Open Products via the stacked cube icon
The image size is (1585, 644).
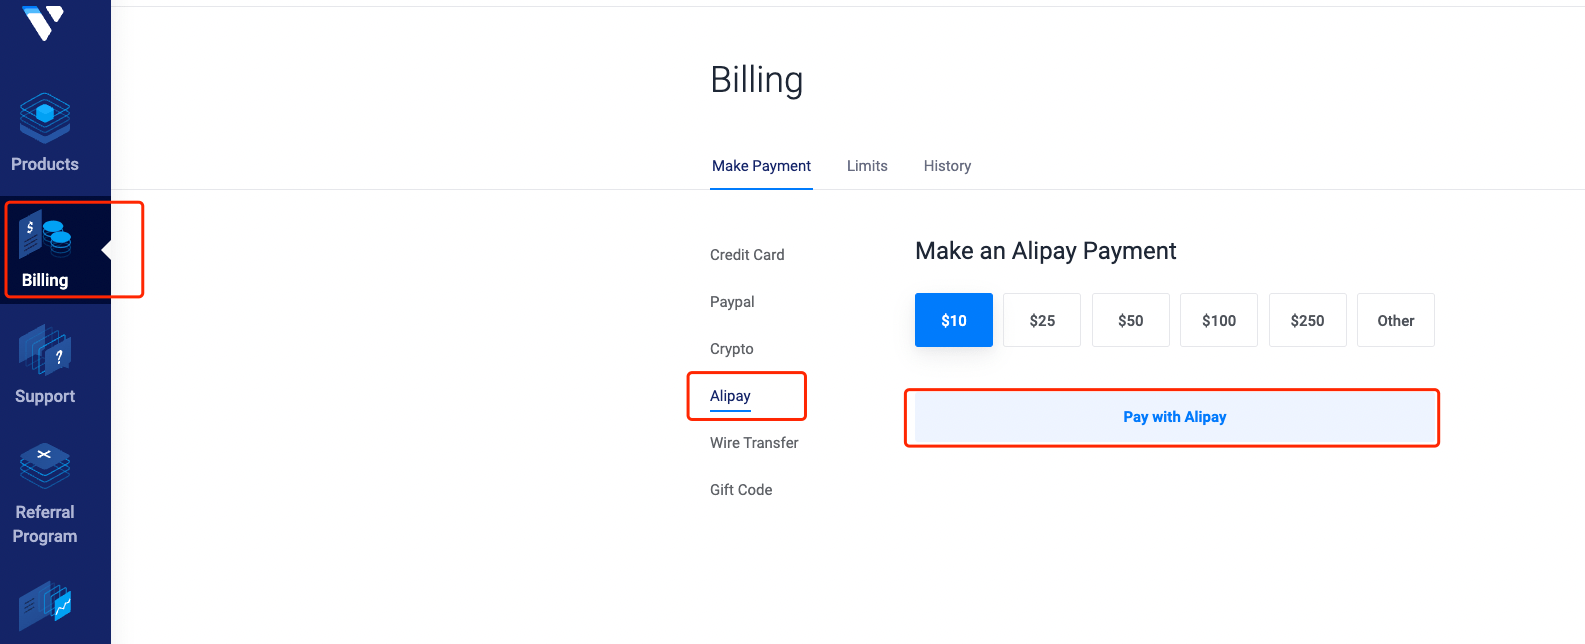coord(45,118)
